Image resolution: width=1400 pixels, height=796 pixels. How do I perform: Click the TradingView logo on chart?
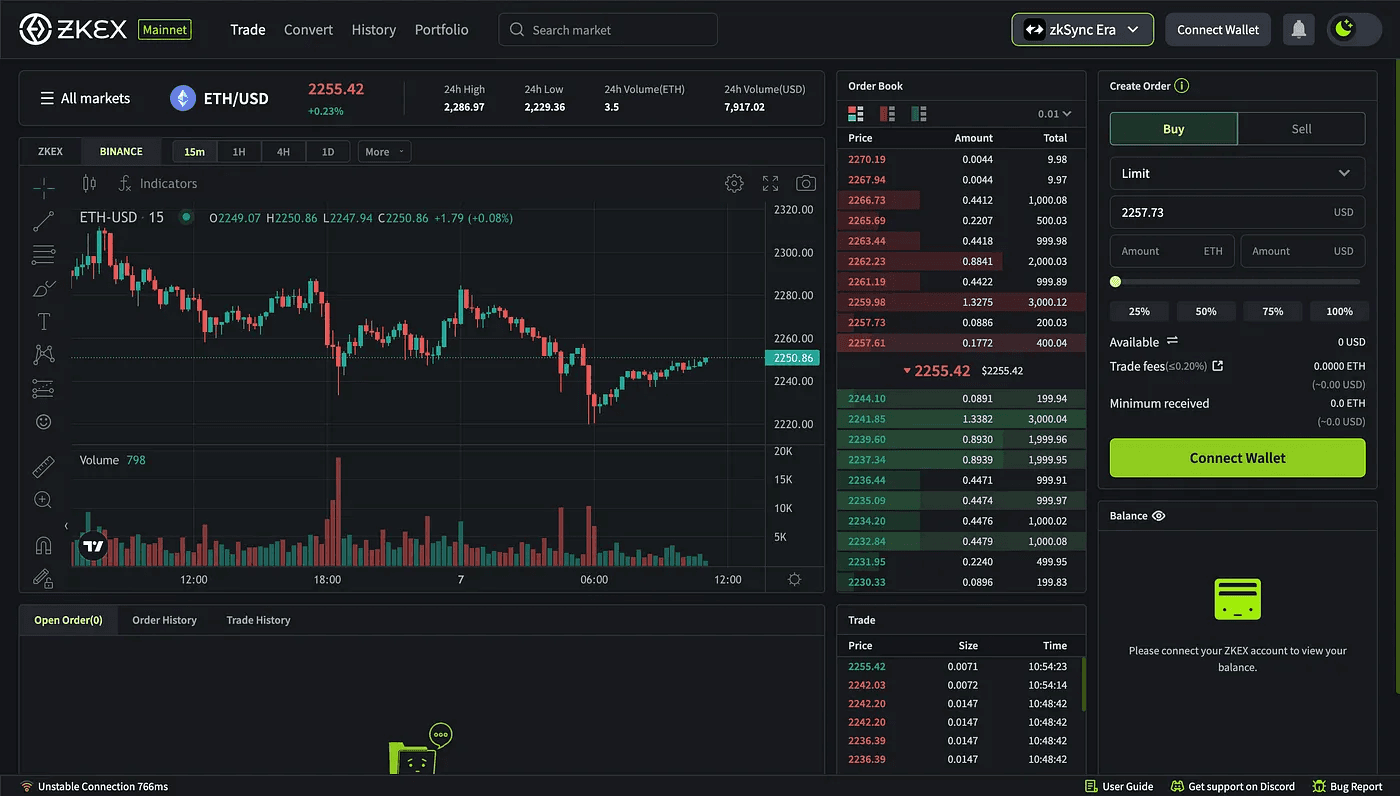click(x=93, y=546)
